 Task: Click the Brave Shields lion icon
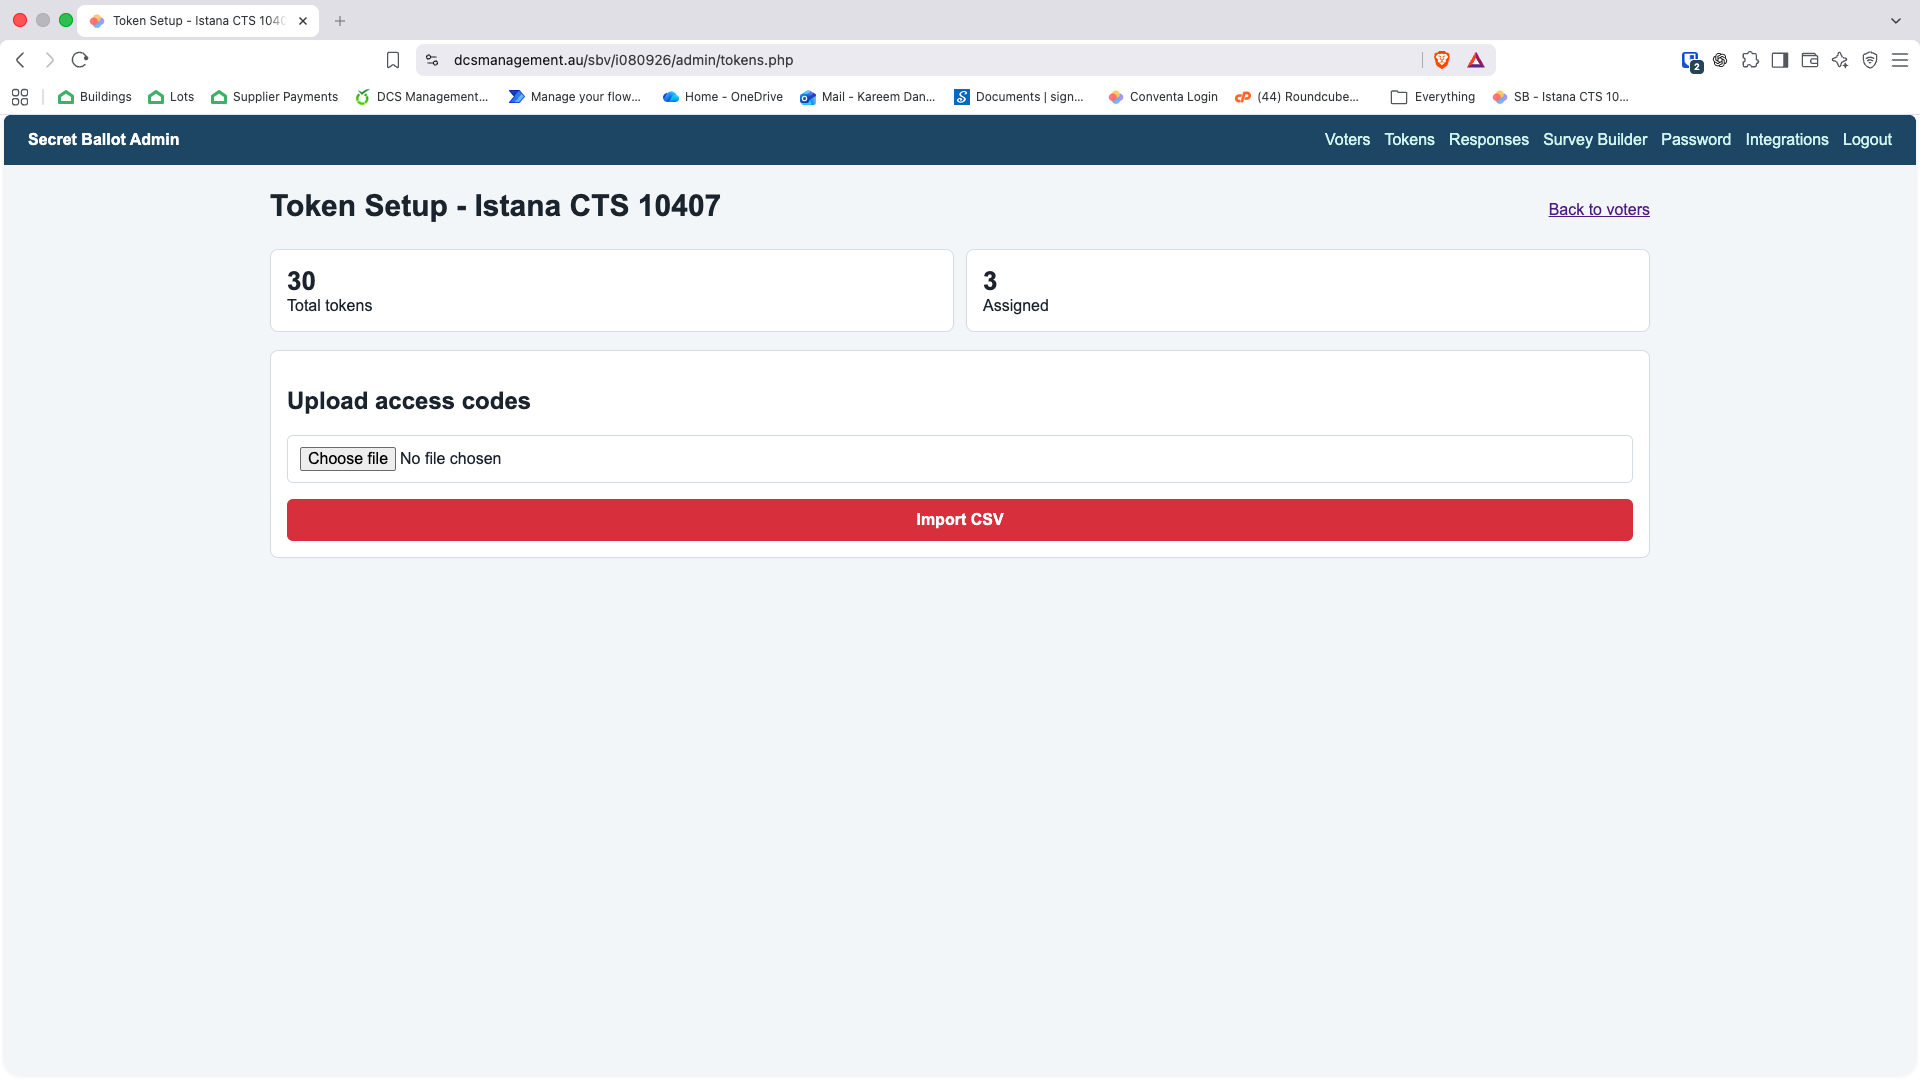1442,60
